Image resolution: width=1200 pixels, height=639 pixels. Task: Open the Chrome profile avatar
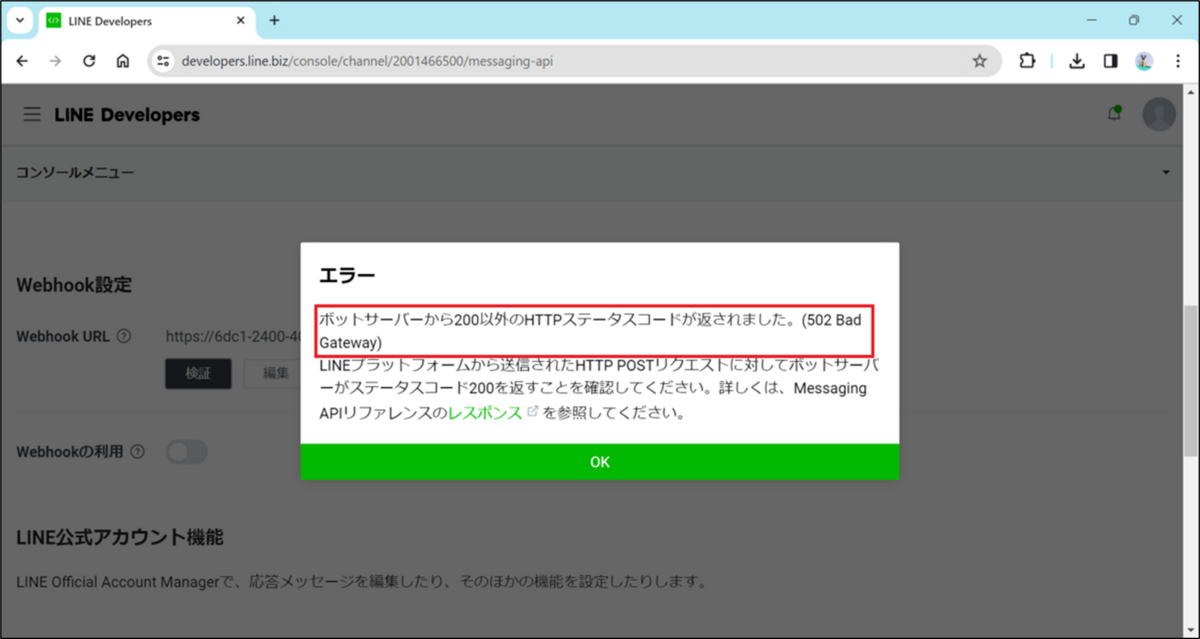click(x=1144, y=61)
